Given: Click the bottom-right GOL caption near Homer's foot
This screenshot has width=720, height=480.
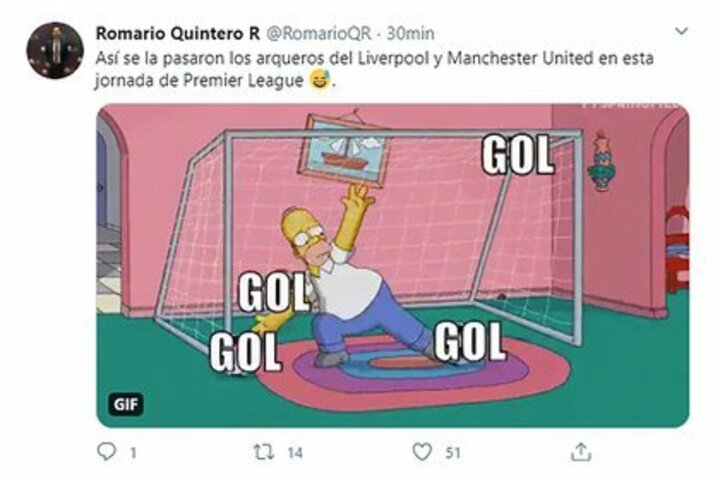Looking at the screenshot, I should point(469,340).
